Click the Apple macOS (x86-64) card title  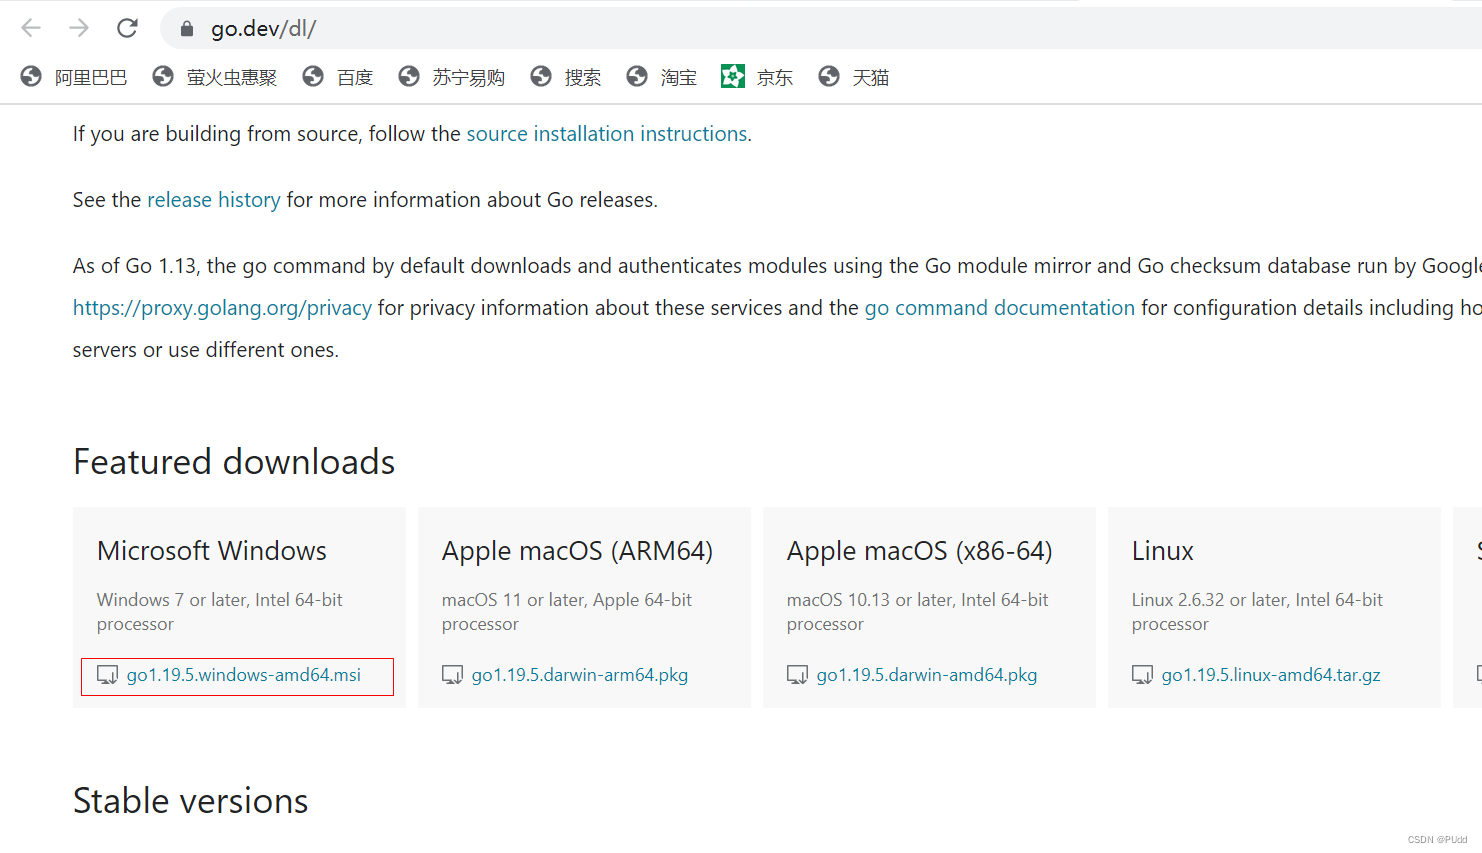[919, 551]
